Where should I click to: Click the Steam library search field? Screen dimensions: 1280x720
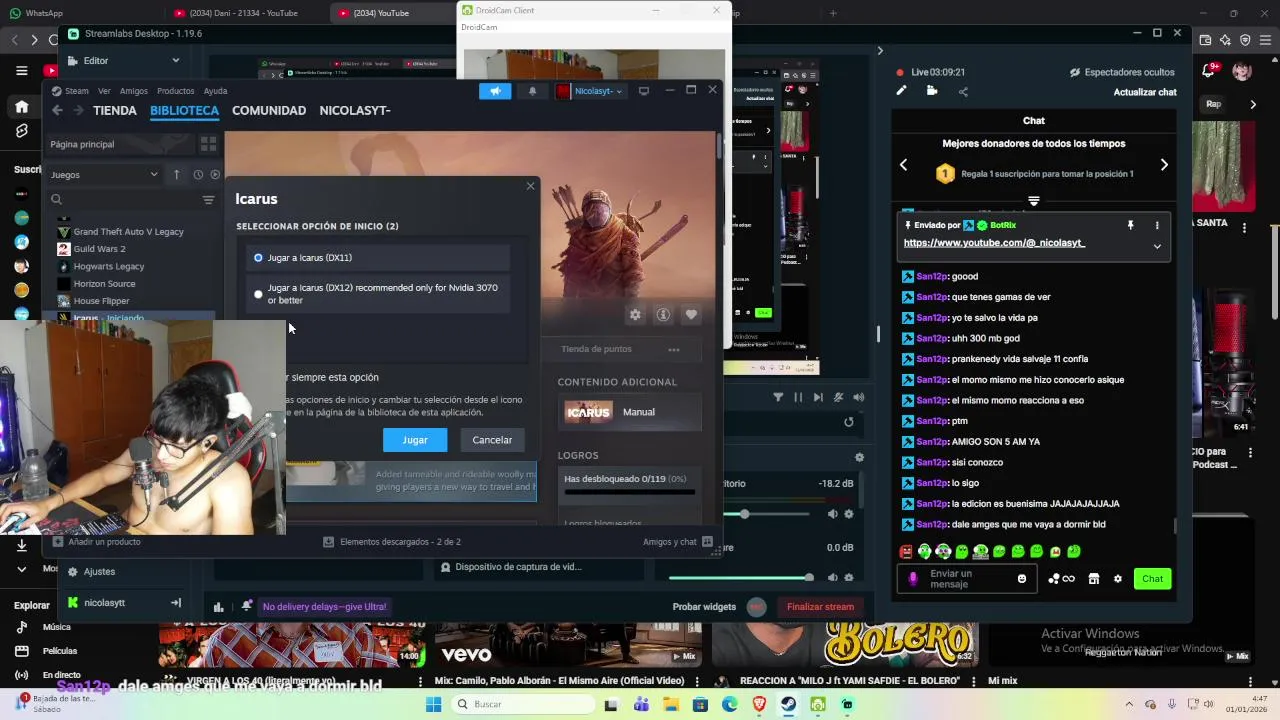coord(122,200)
